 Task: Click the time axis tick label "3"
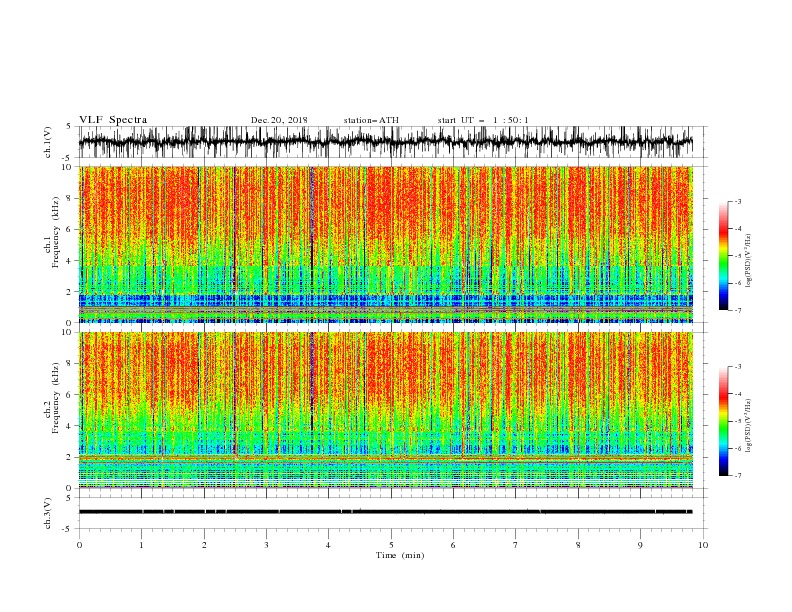(266, 545)
